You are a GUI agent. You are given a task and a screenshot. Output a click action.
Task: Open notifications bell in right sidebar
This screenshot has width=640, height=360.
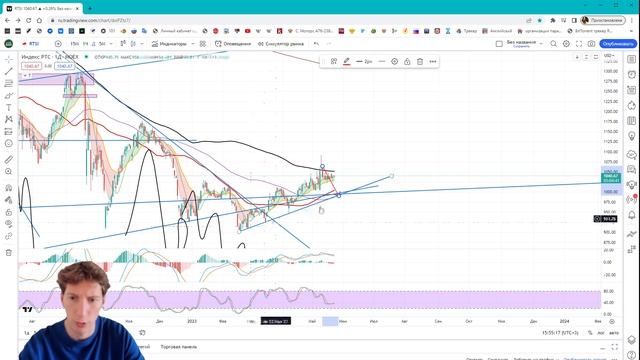point(631,215)
